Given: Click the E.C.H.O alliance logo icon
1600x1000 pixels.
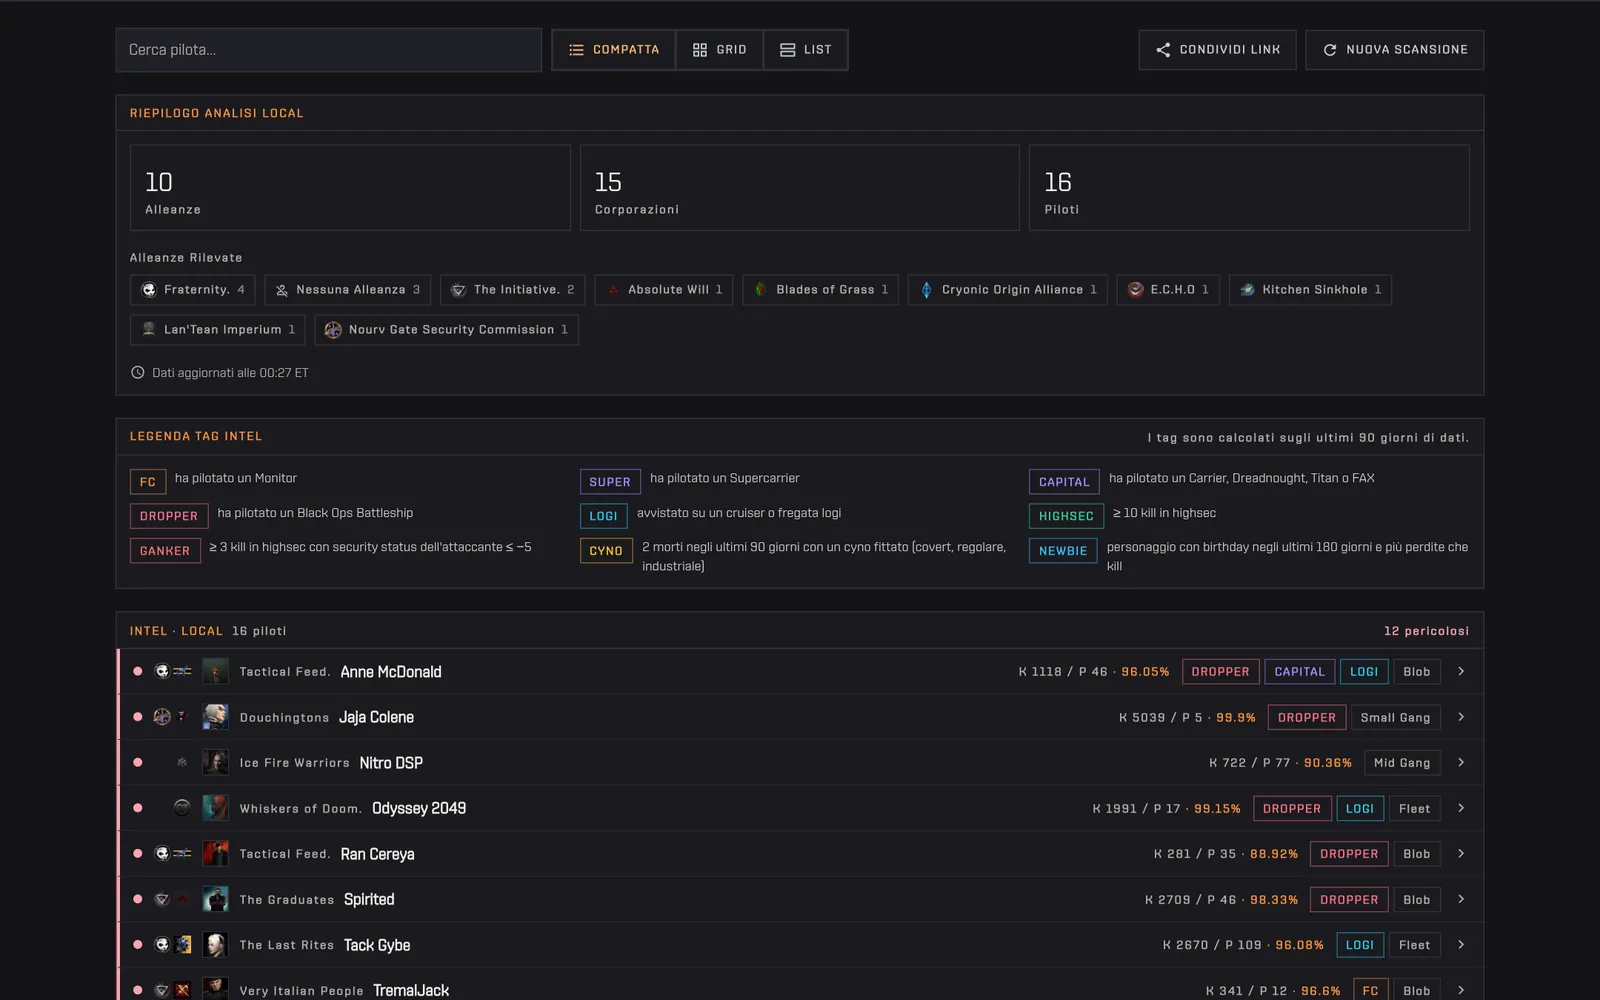Looking at the screenshot, I should (x=1135, y=290).
